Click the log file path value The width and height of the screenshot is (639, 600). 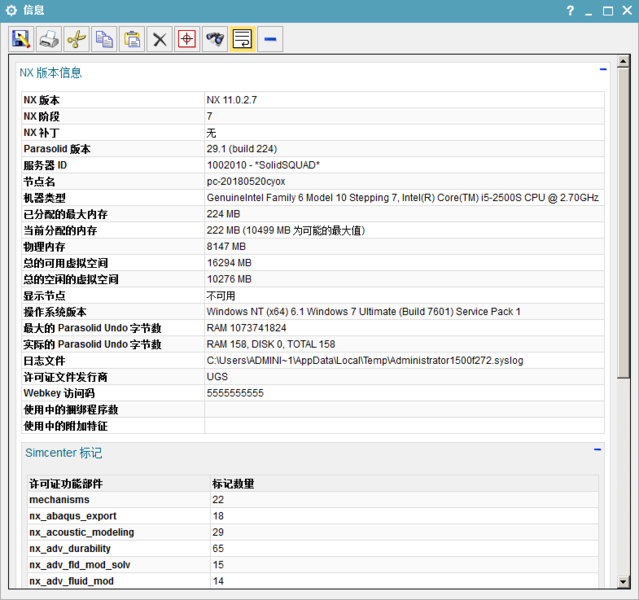pos(365,360)
